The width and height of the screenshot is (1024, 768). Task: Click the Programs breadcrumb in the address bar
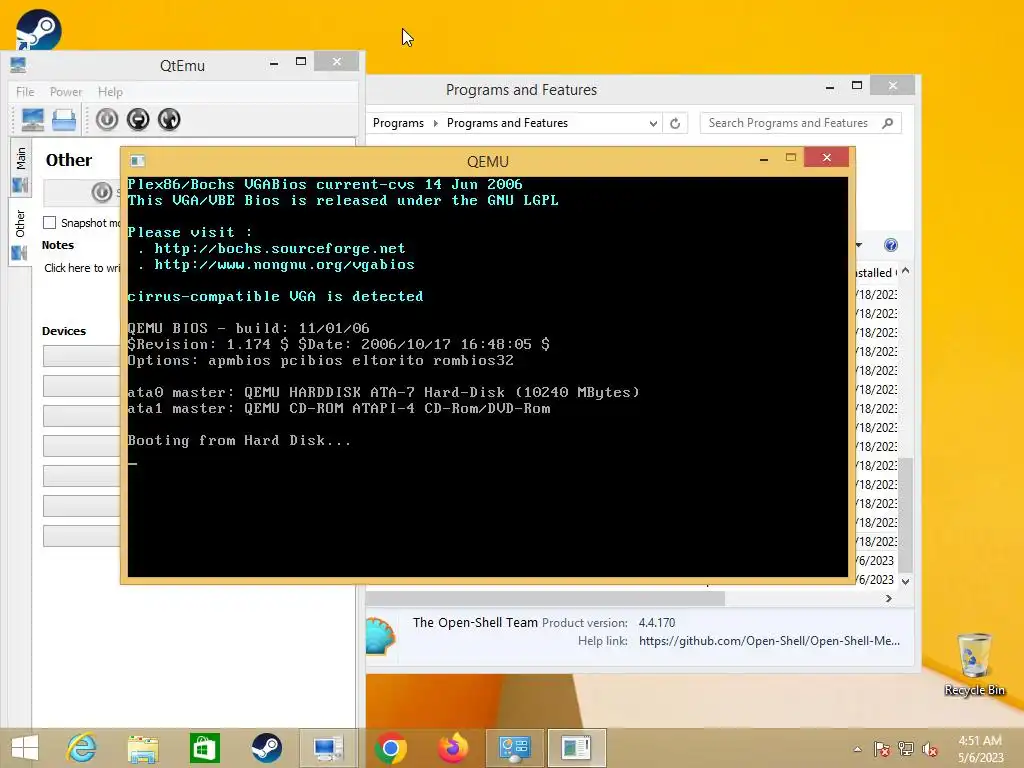point(398,123)
